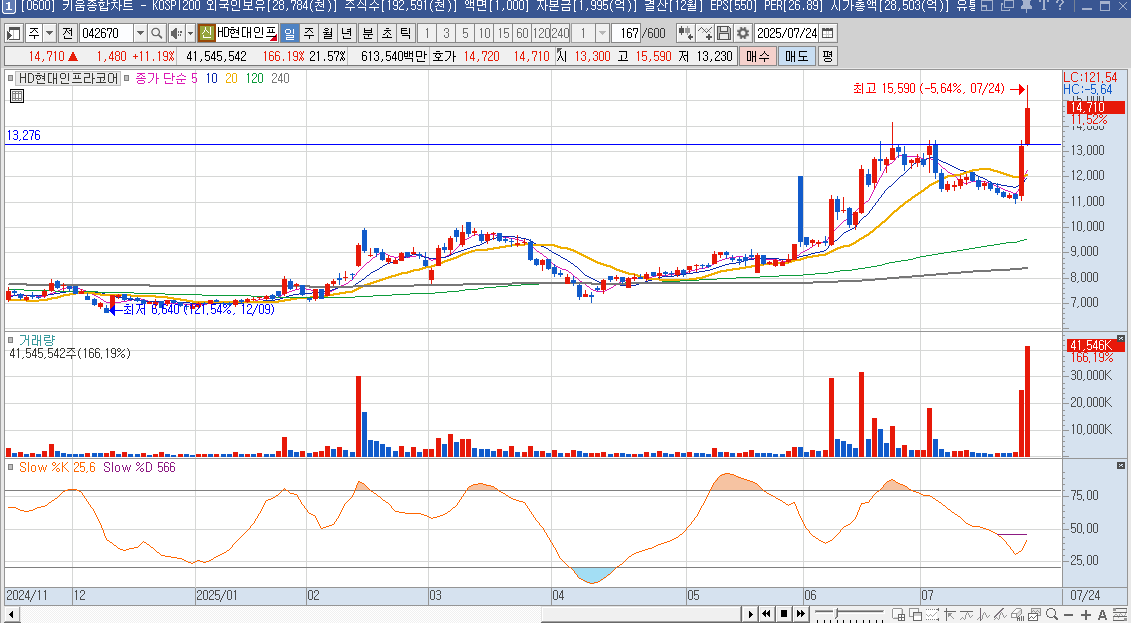This screenshot has height=623, width=1131.
Task: Click the 3D bar chart icon in bottom toolbar
Action: pos(1018,615)
